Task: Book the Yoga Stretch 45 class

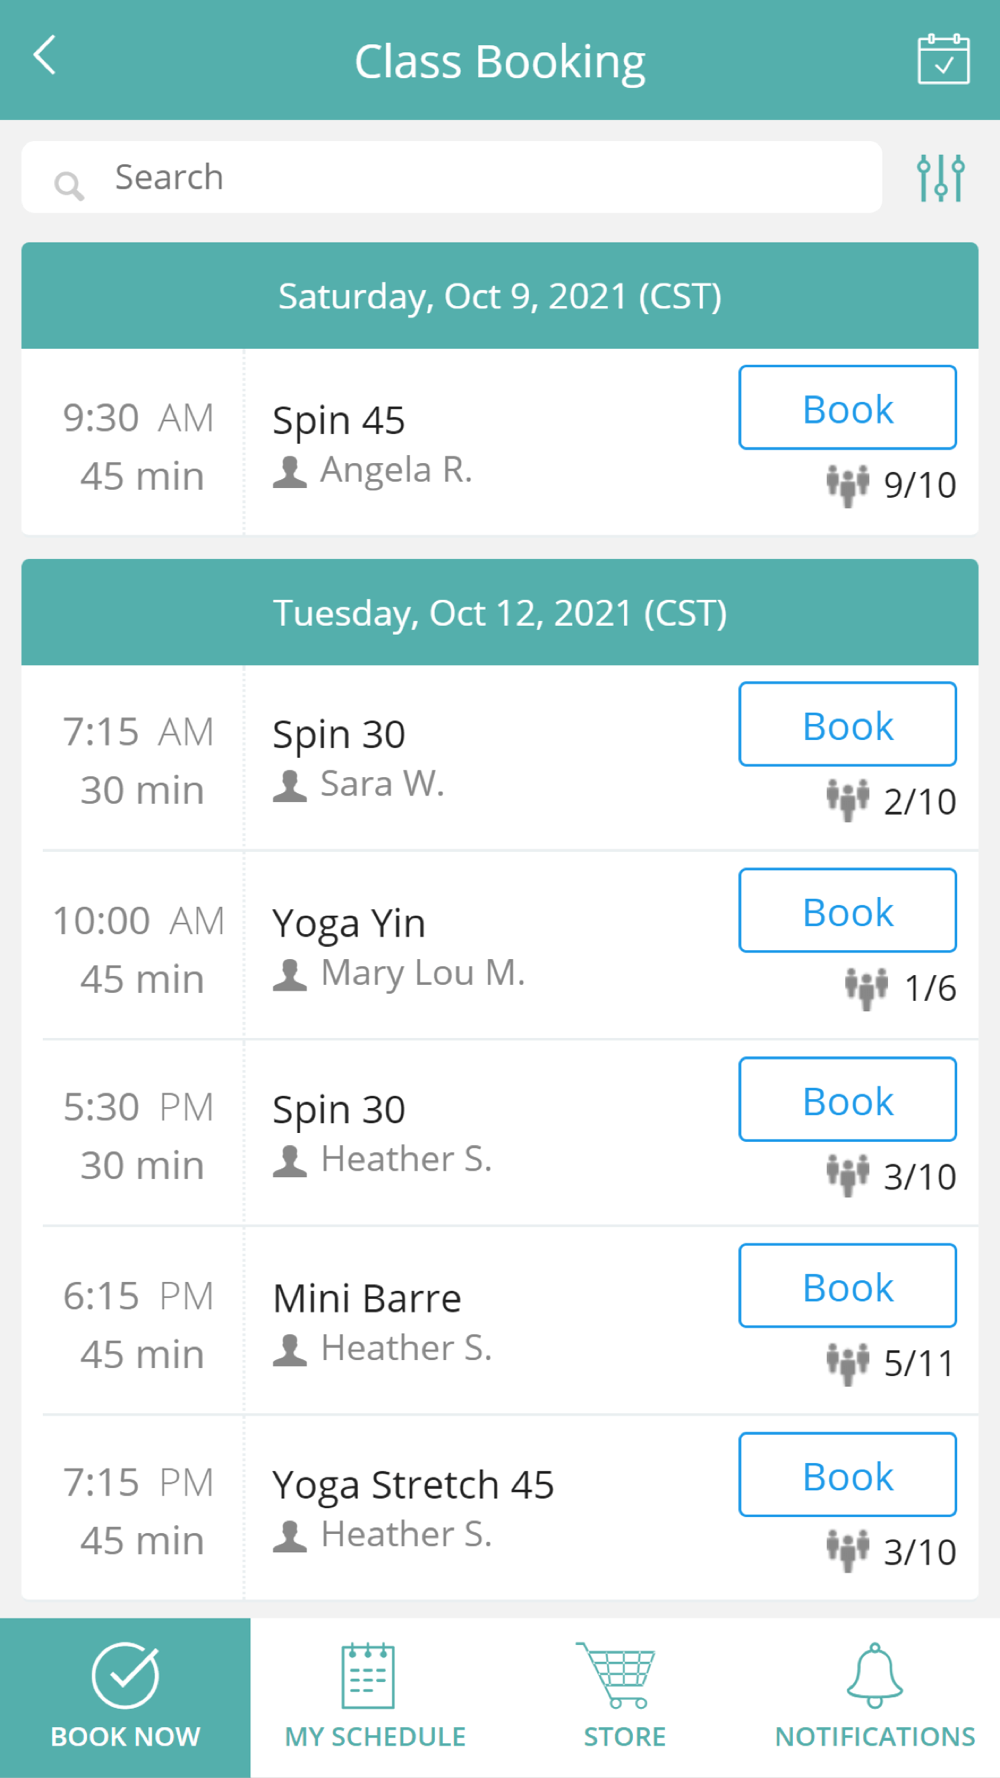Action: (847, 1475)
